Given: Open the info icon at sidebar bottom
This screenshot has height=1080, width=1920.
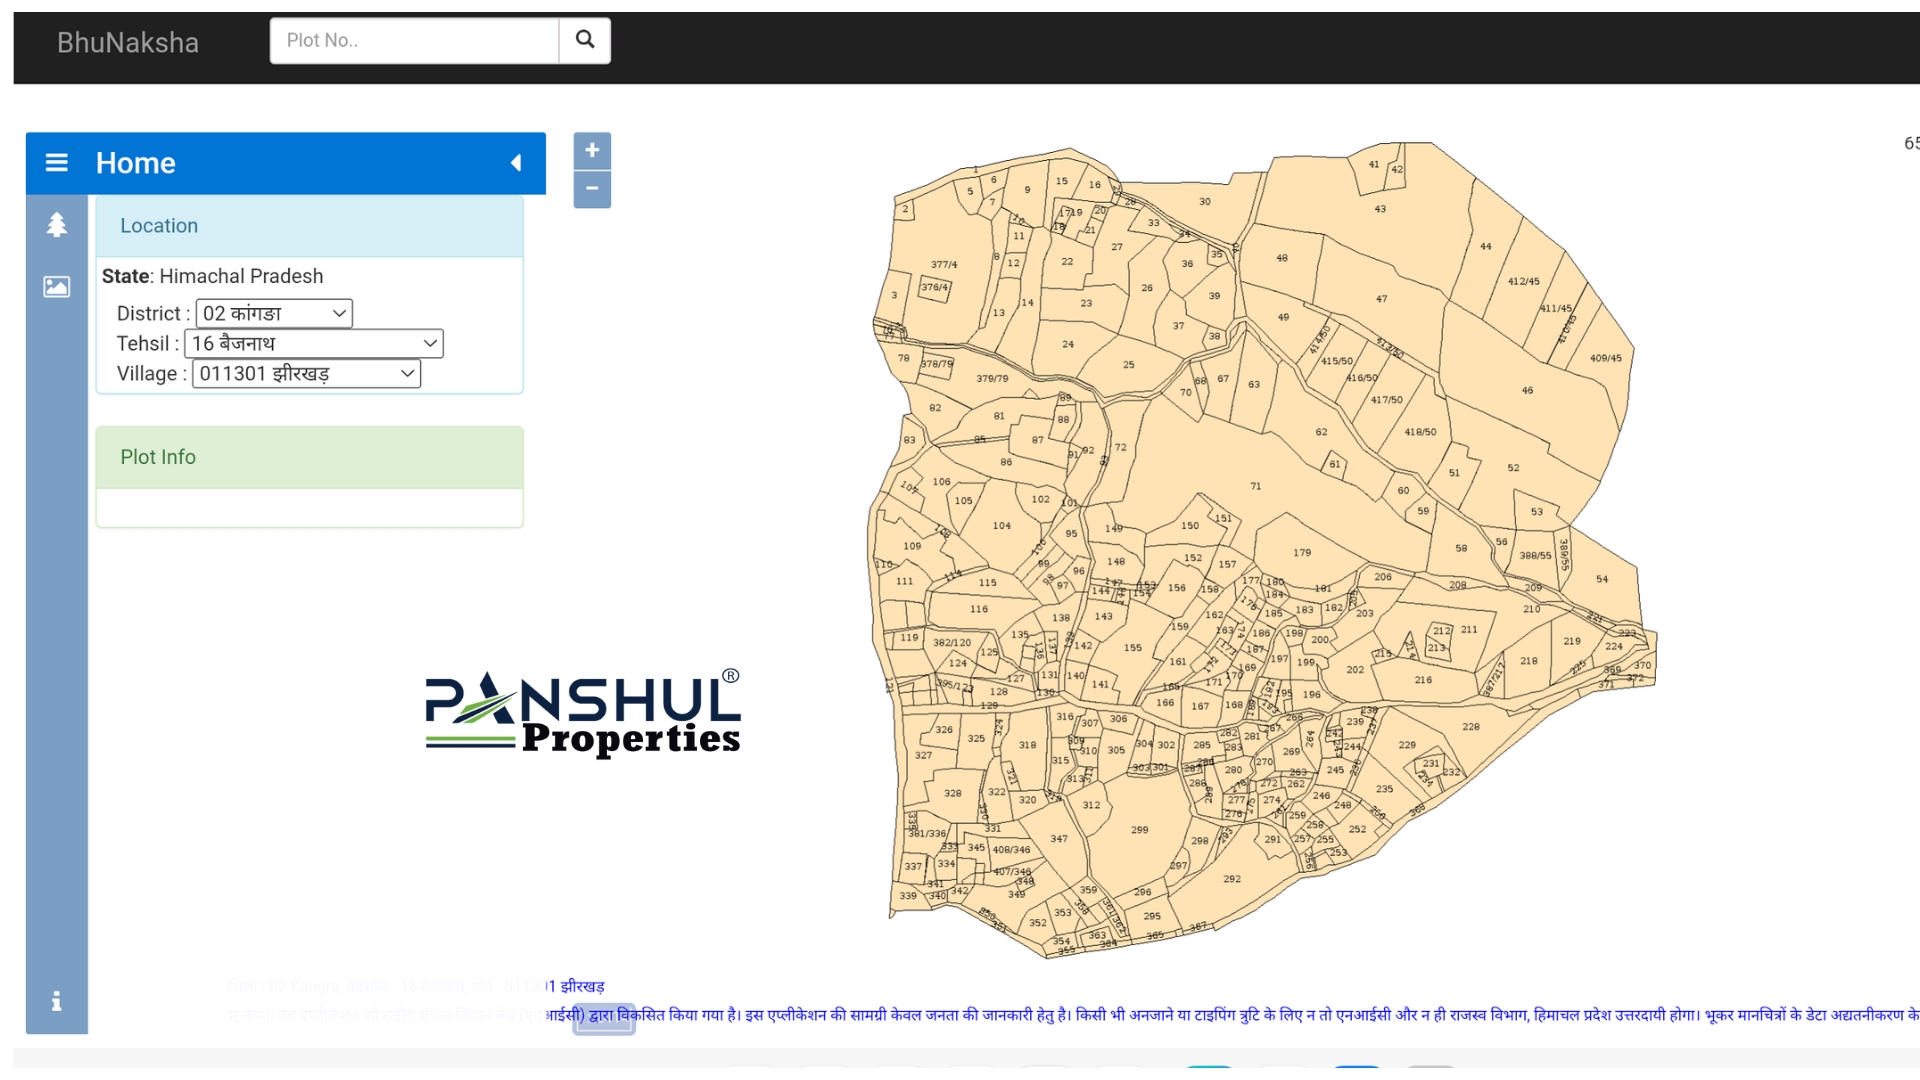Looking at the screenshot, I should pyautogui.click(x=57, y=1001).
